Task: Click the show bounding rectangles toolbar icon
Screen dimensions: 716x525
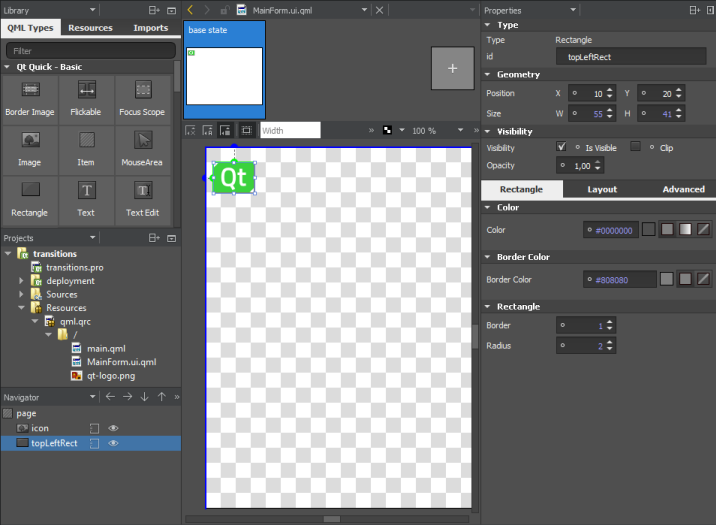Action: click(247, 131)
